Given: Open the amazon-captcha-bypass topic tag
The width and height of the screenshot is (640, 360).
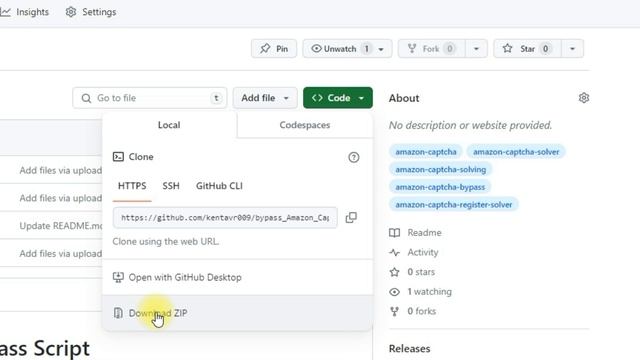Looking at the screenshot, I should point(440,187).
